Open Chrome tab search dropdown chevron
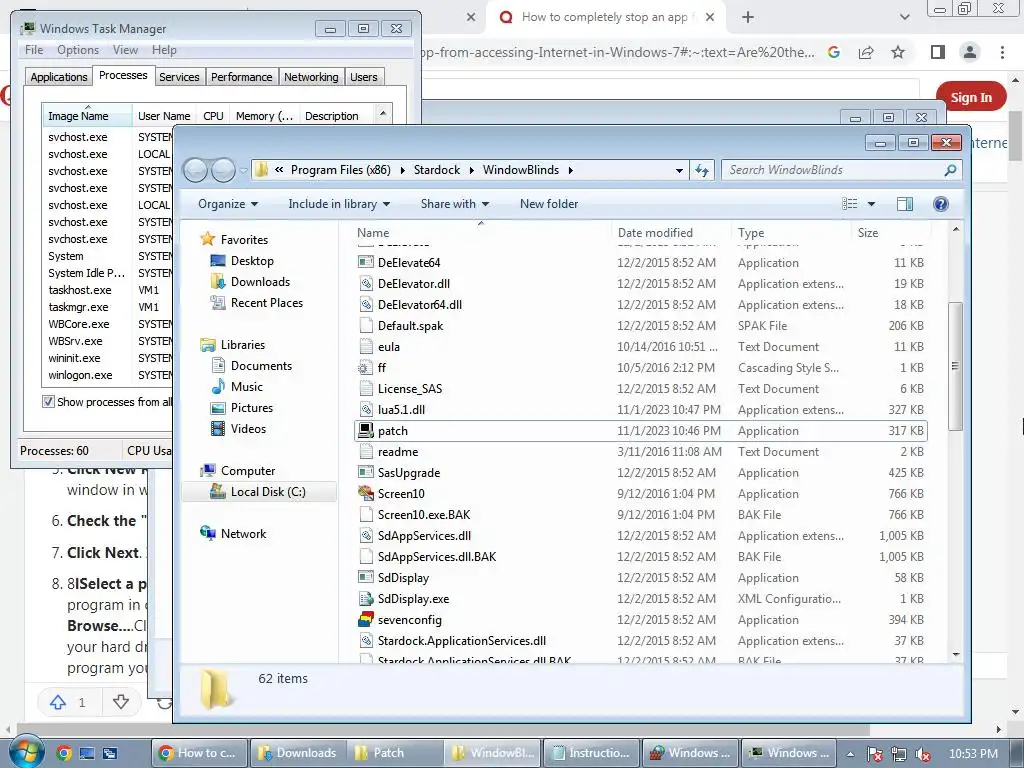Screen dimensions: 1024x768 coord(904,17)
